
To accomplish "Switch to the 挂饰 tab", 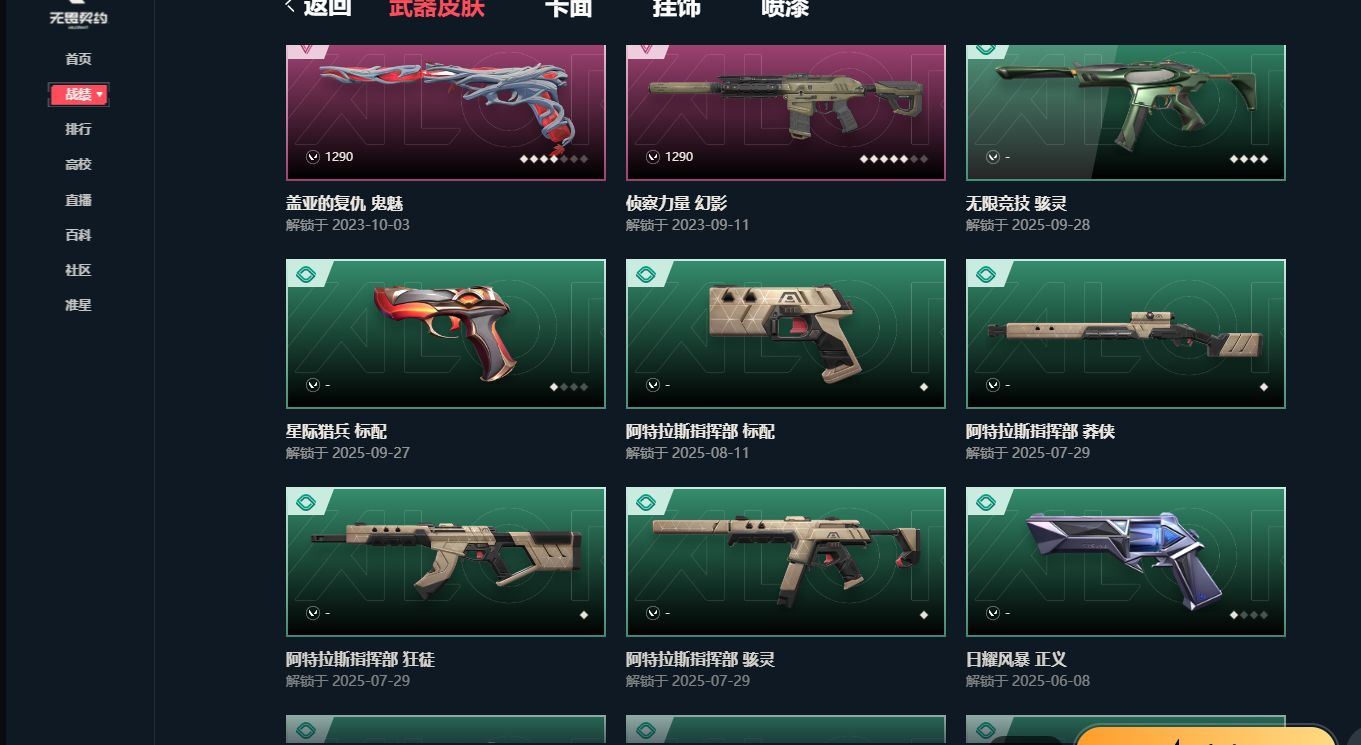I will (677, 8).
